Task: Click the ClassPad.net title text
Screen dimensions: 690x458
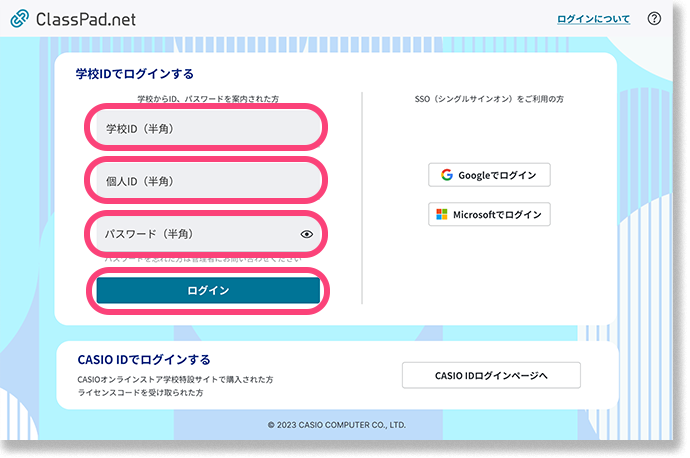Action: click(x=86, y=19)
